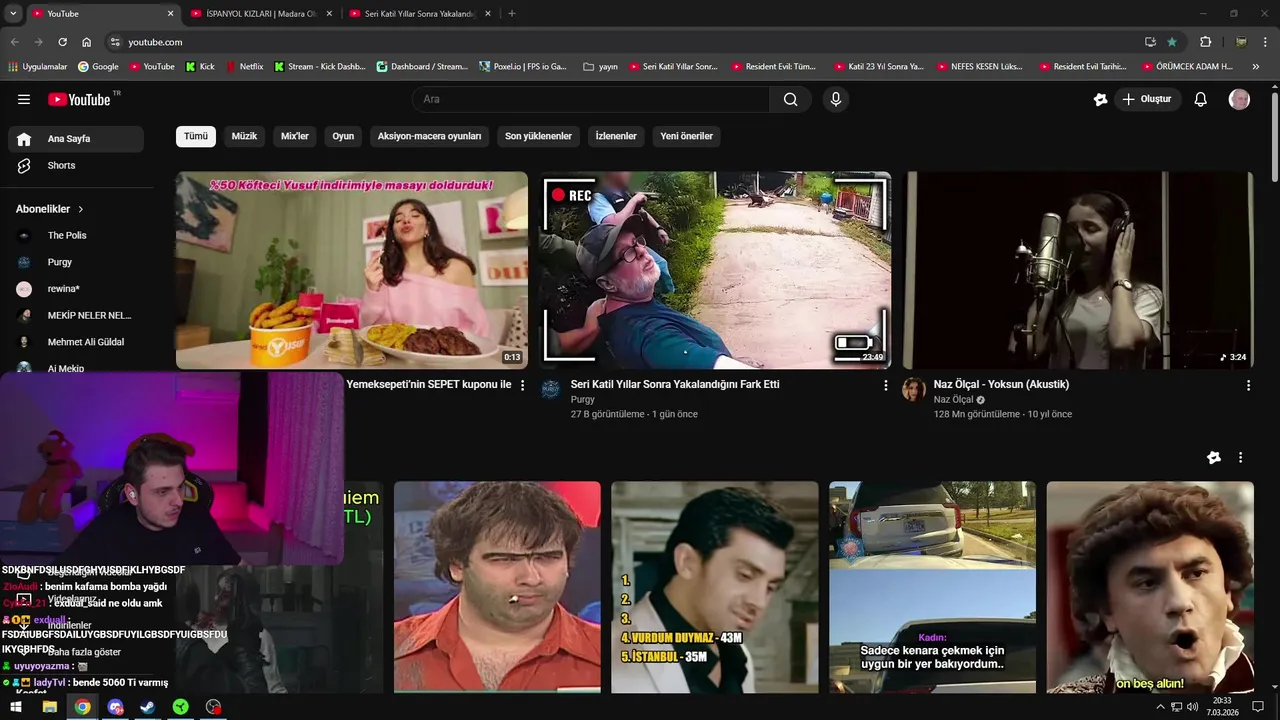
Task: Click Naz Ölçal - Yoksun (Akustik) title
Action: [x=1001, y=384]
